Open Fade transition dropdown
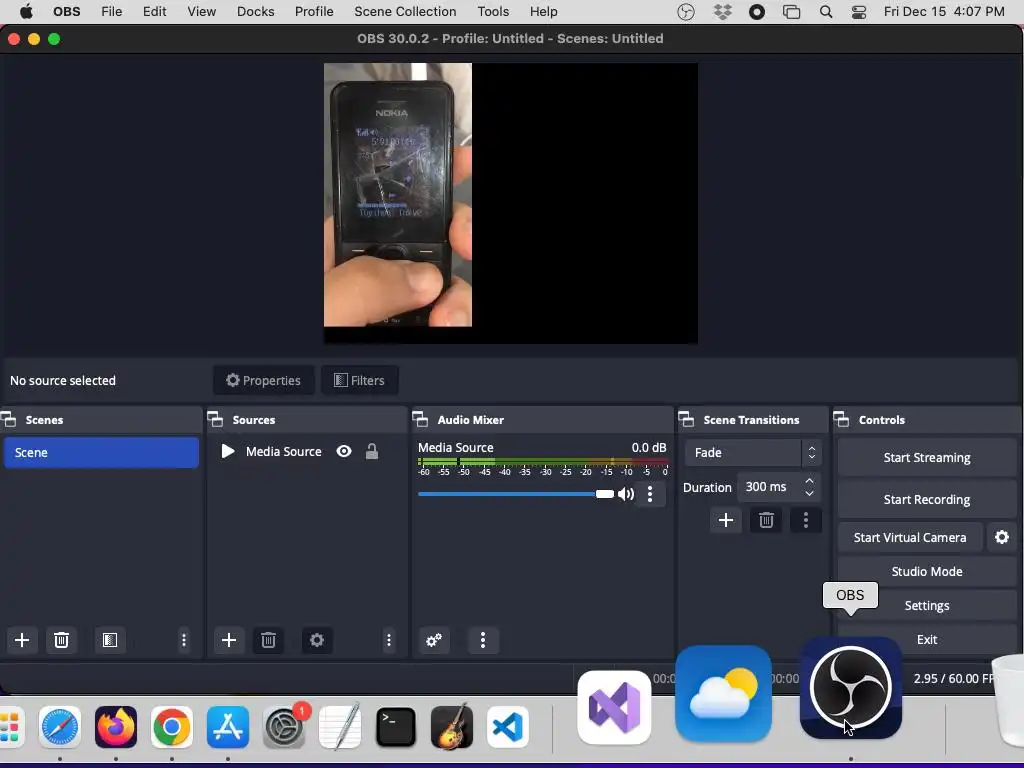The width and height of the screenshot is (1024, 768). [752, 453]
